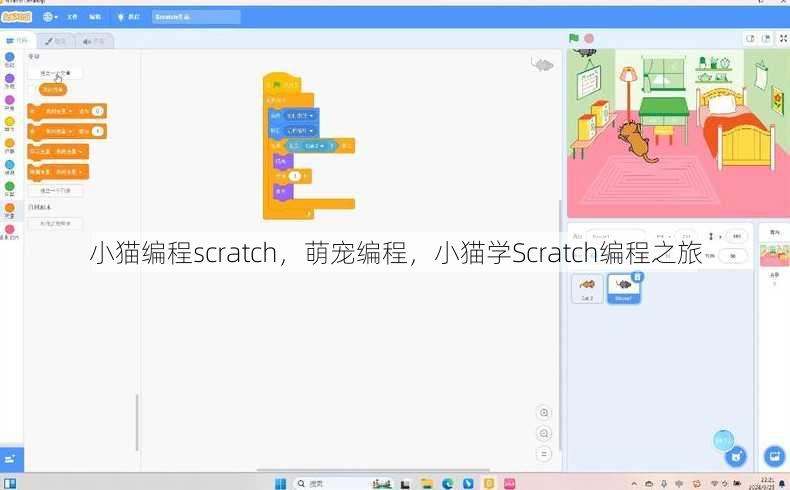Click value field 0 in set variable block
The image size is (790, 490).
pos(98,111)
